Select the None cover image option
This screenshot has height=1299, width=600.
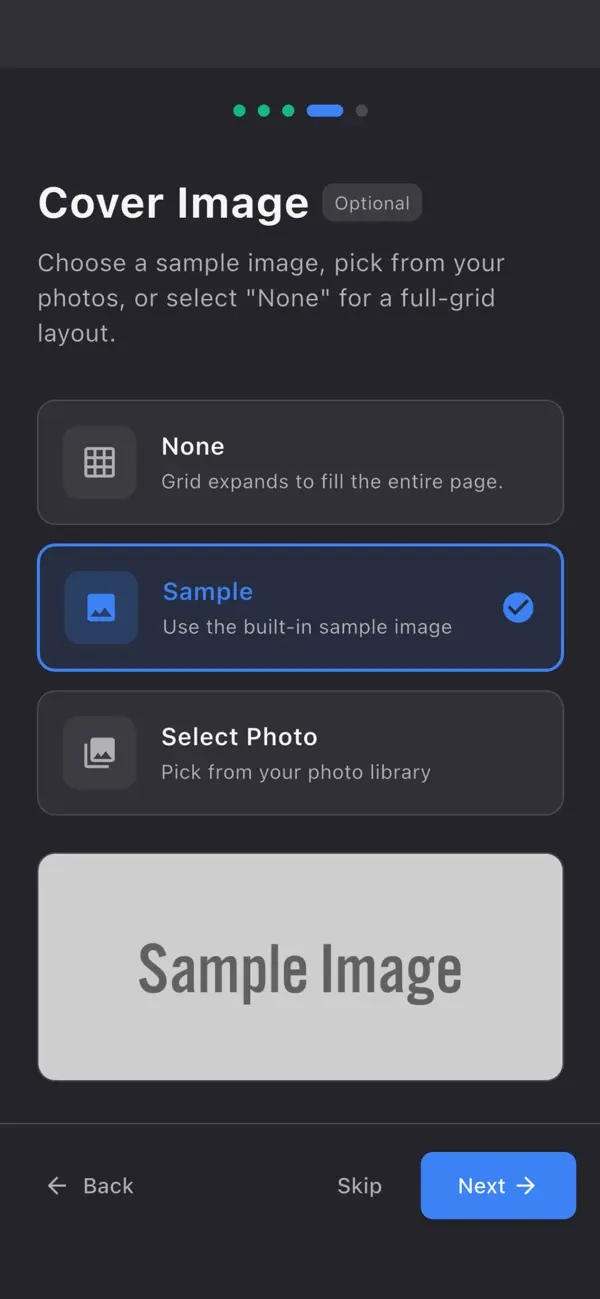point(300,462)
